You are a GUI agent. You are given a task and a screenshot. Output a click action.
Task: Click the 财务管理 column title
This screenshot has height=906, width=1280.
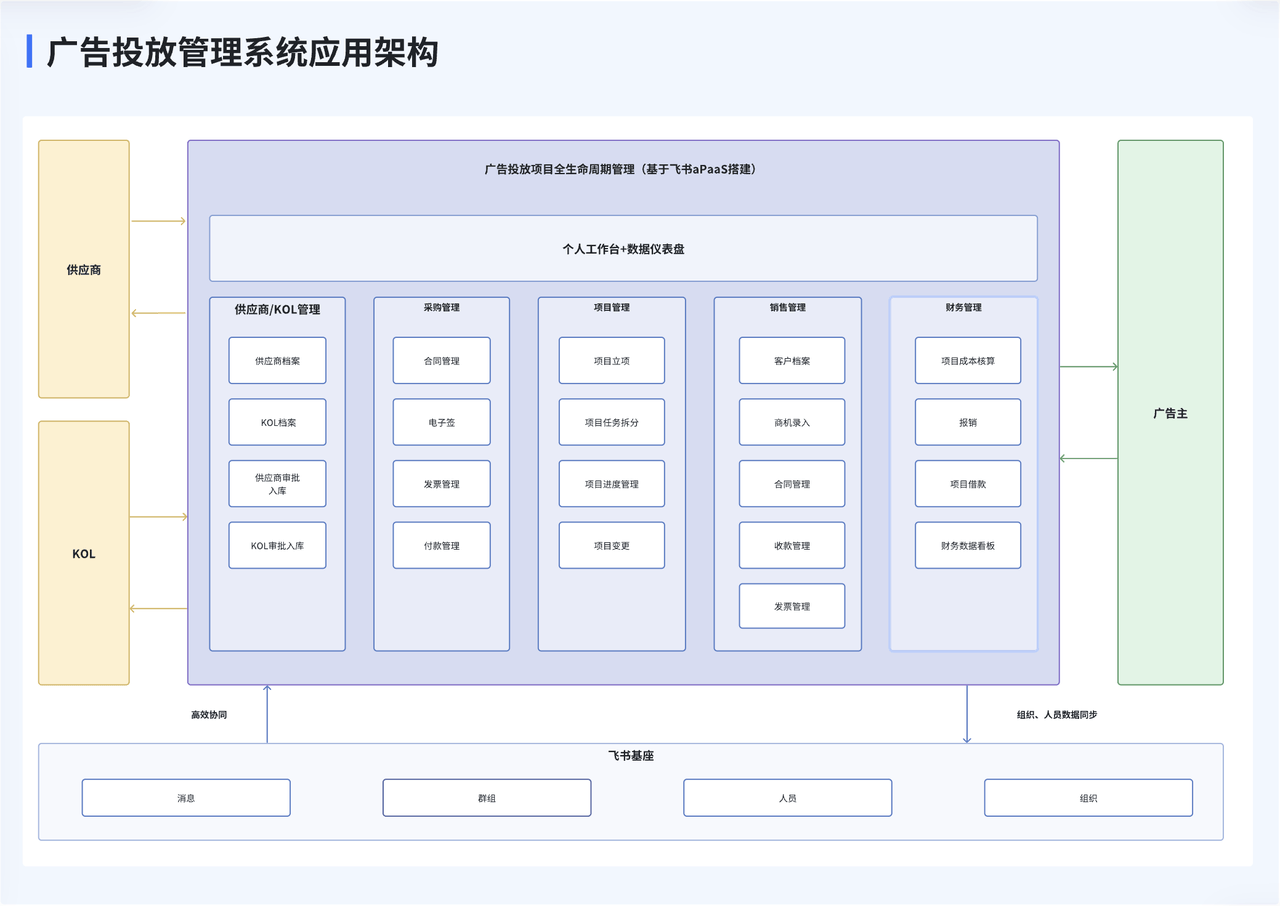tap(964, 307)
